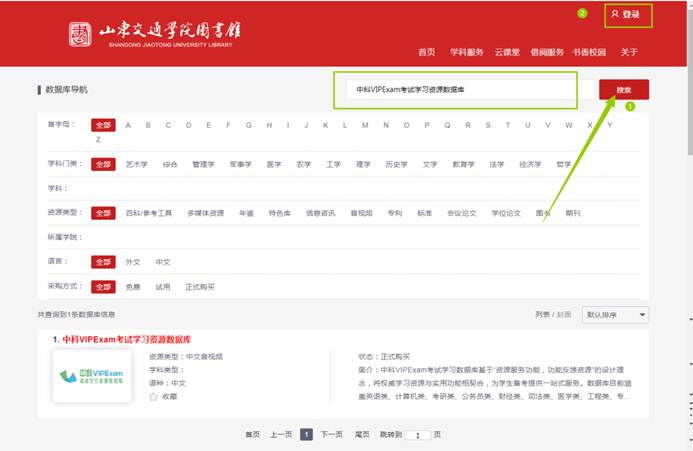Image resolution: width=693 pixels, height=451 pixels.
Task: Jump to 尾页 last page
Action: coord(362,435)
